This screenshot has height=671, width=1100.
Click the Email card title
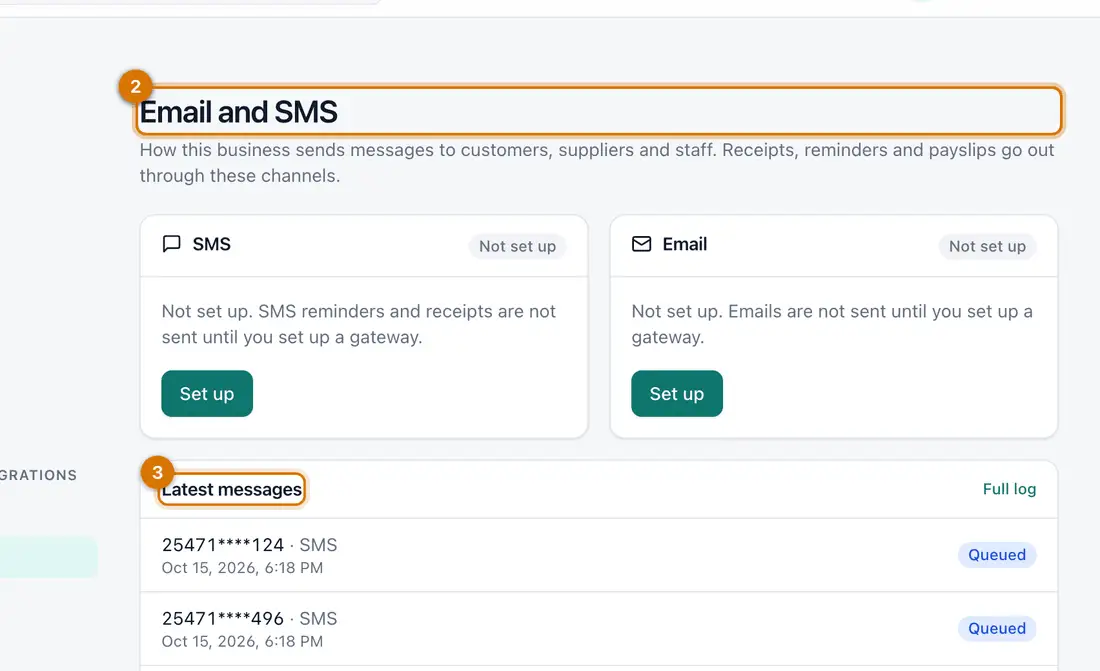(x=685, y=244)
